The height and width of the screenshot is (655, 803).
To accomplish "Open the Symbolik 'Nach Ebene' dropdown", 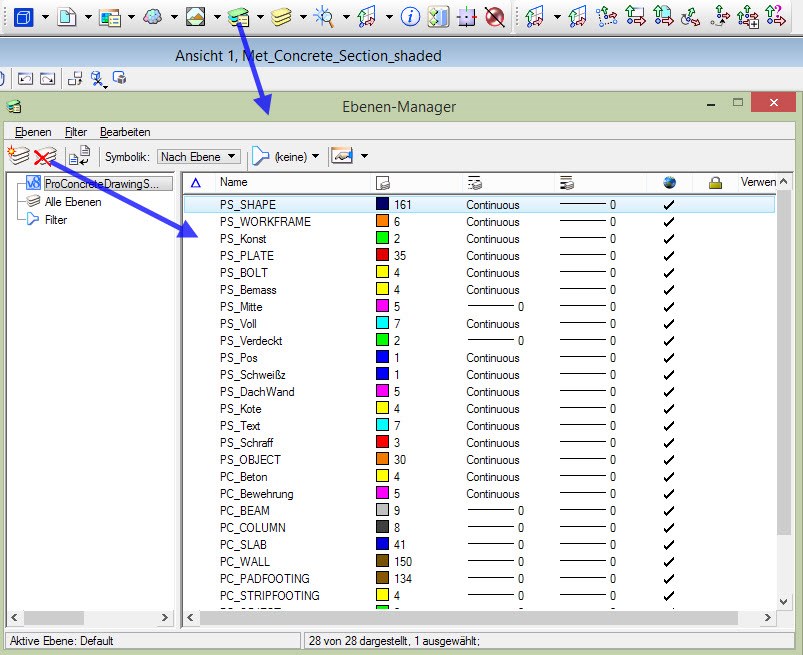I will tap(199, 157).
